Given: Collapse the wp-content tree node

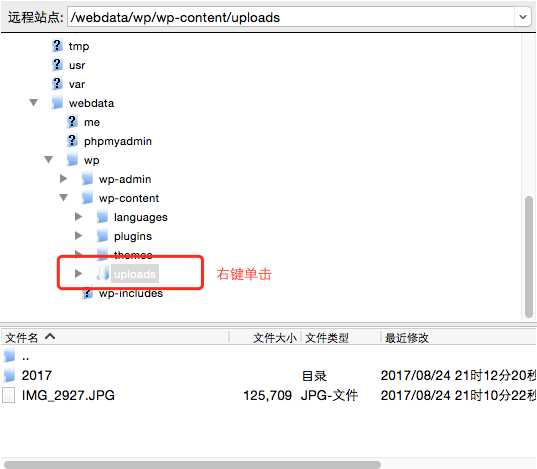Looking at the screenshot, I should click(63, 198).
